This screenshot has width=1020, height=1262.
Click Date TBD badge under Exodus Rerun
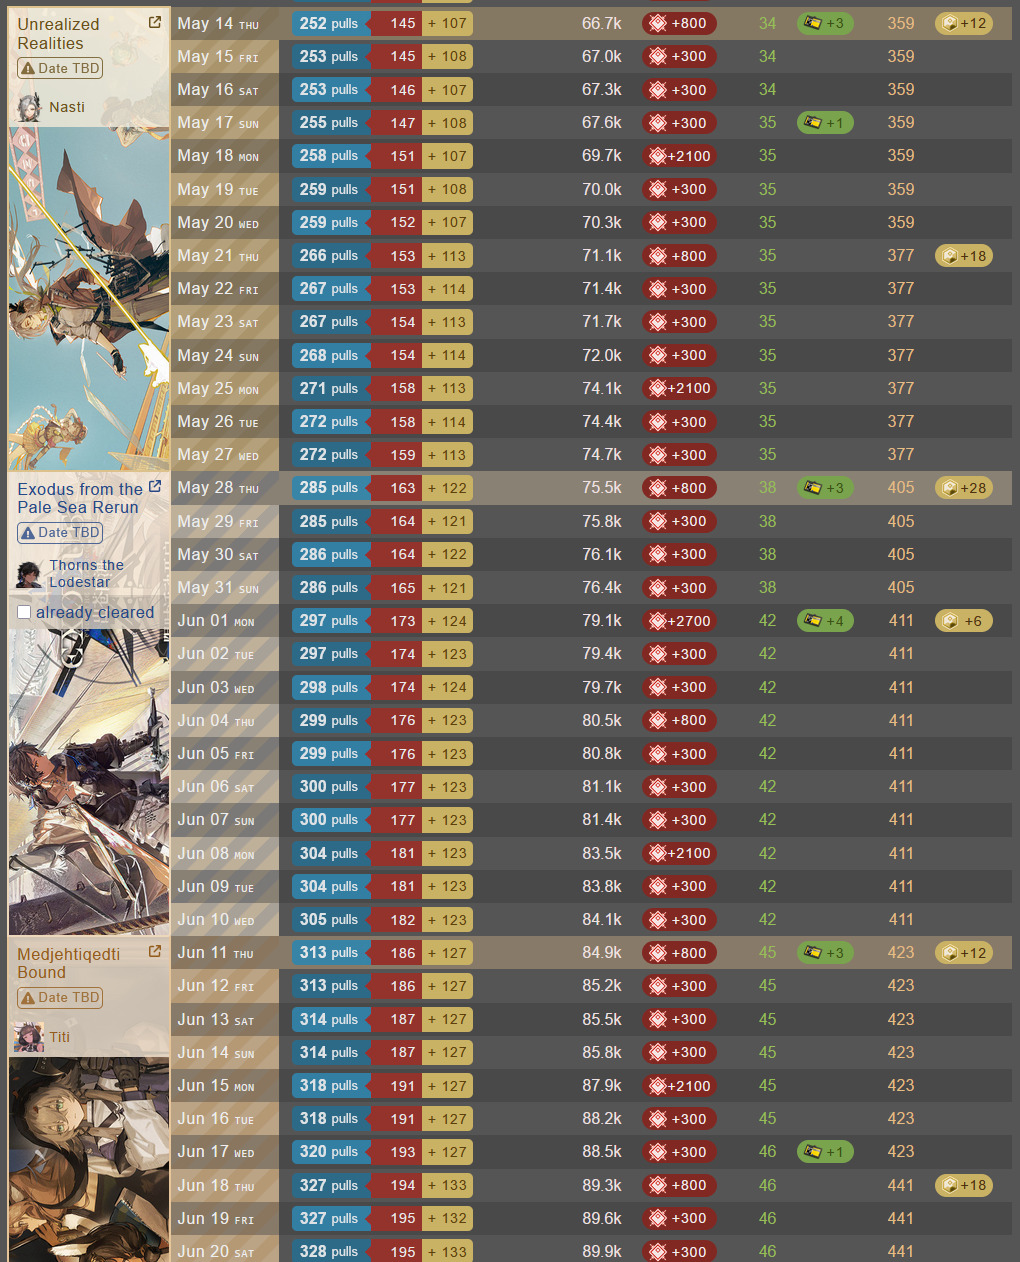(60, 533)
